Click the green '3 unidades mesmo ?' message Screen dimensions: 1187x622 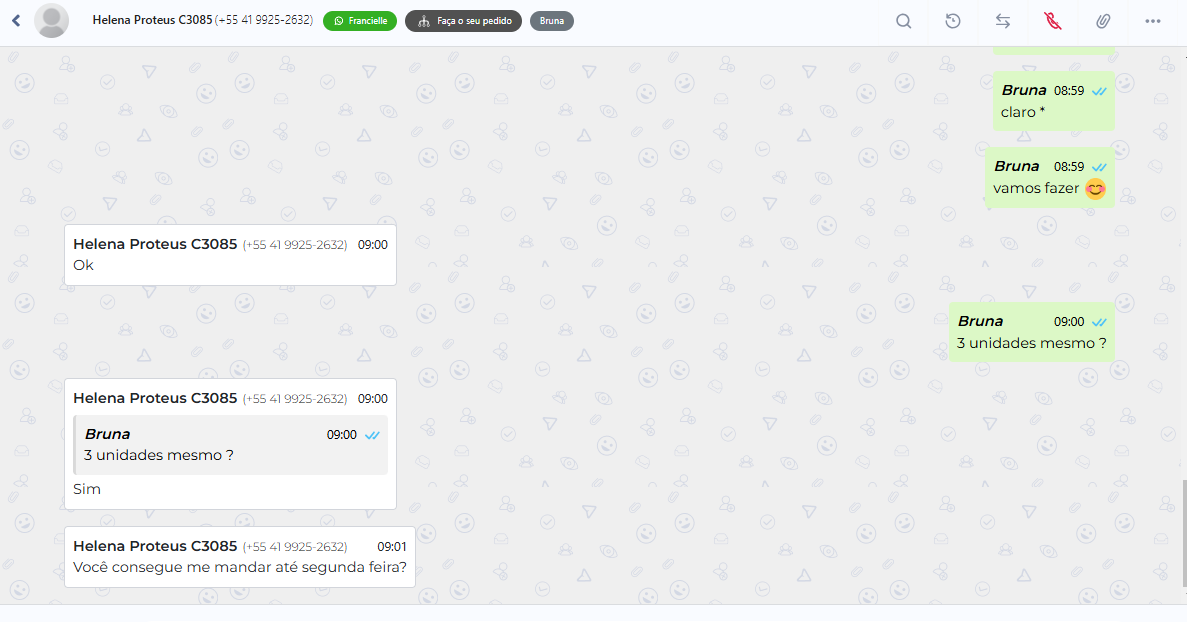click(1032, 332)
